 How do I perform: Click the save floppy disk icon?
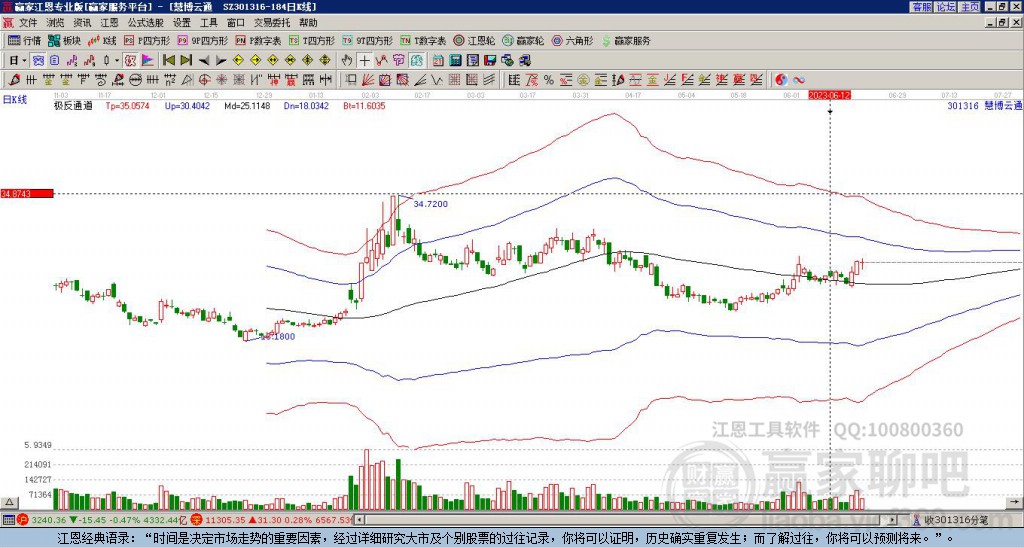(x=490, y=61)
